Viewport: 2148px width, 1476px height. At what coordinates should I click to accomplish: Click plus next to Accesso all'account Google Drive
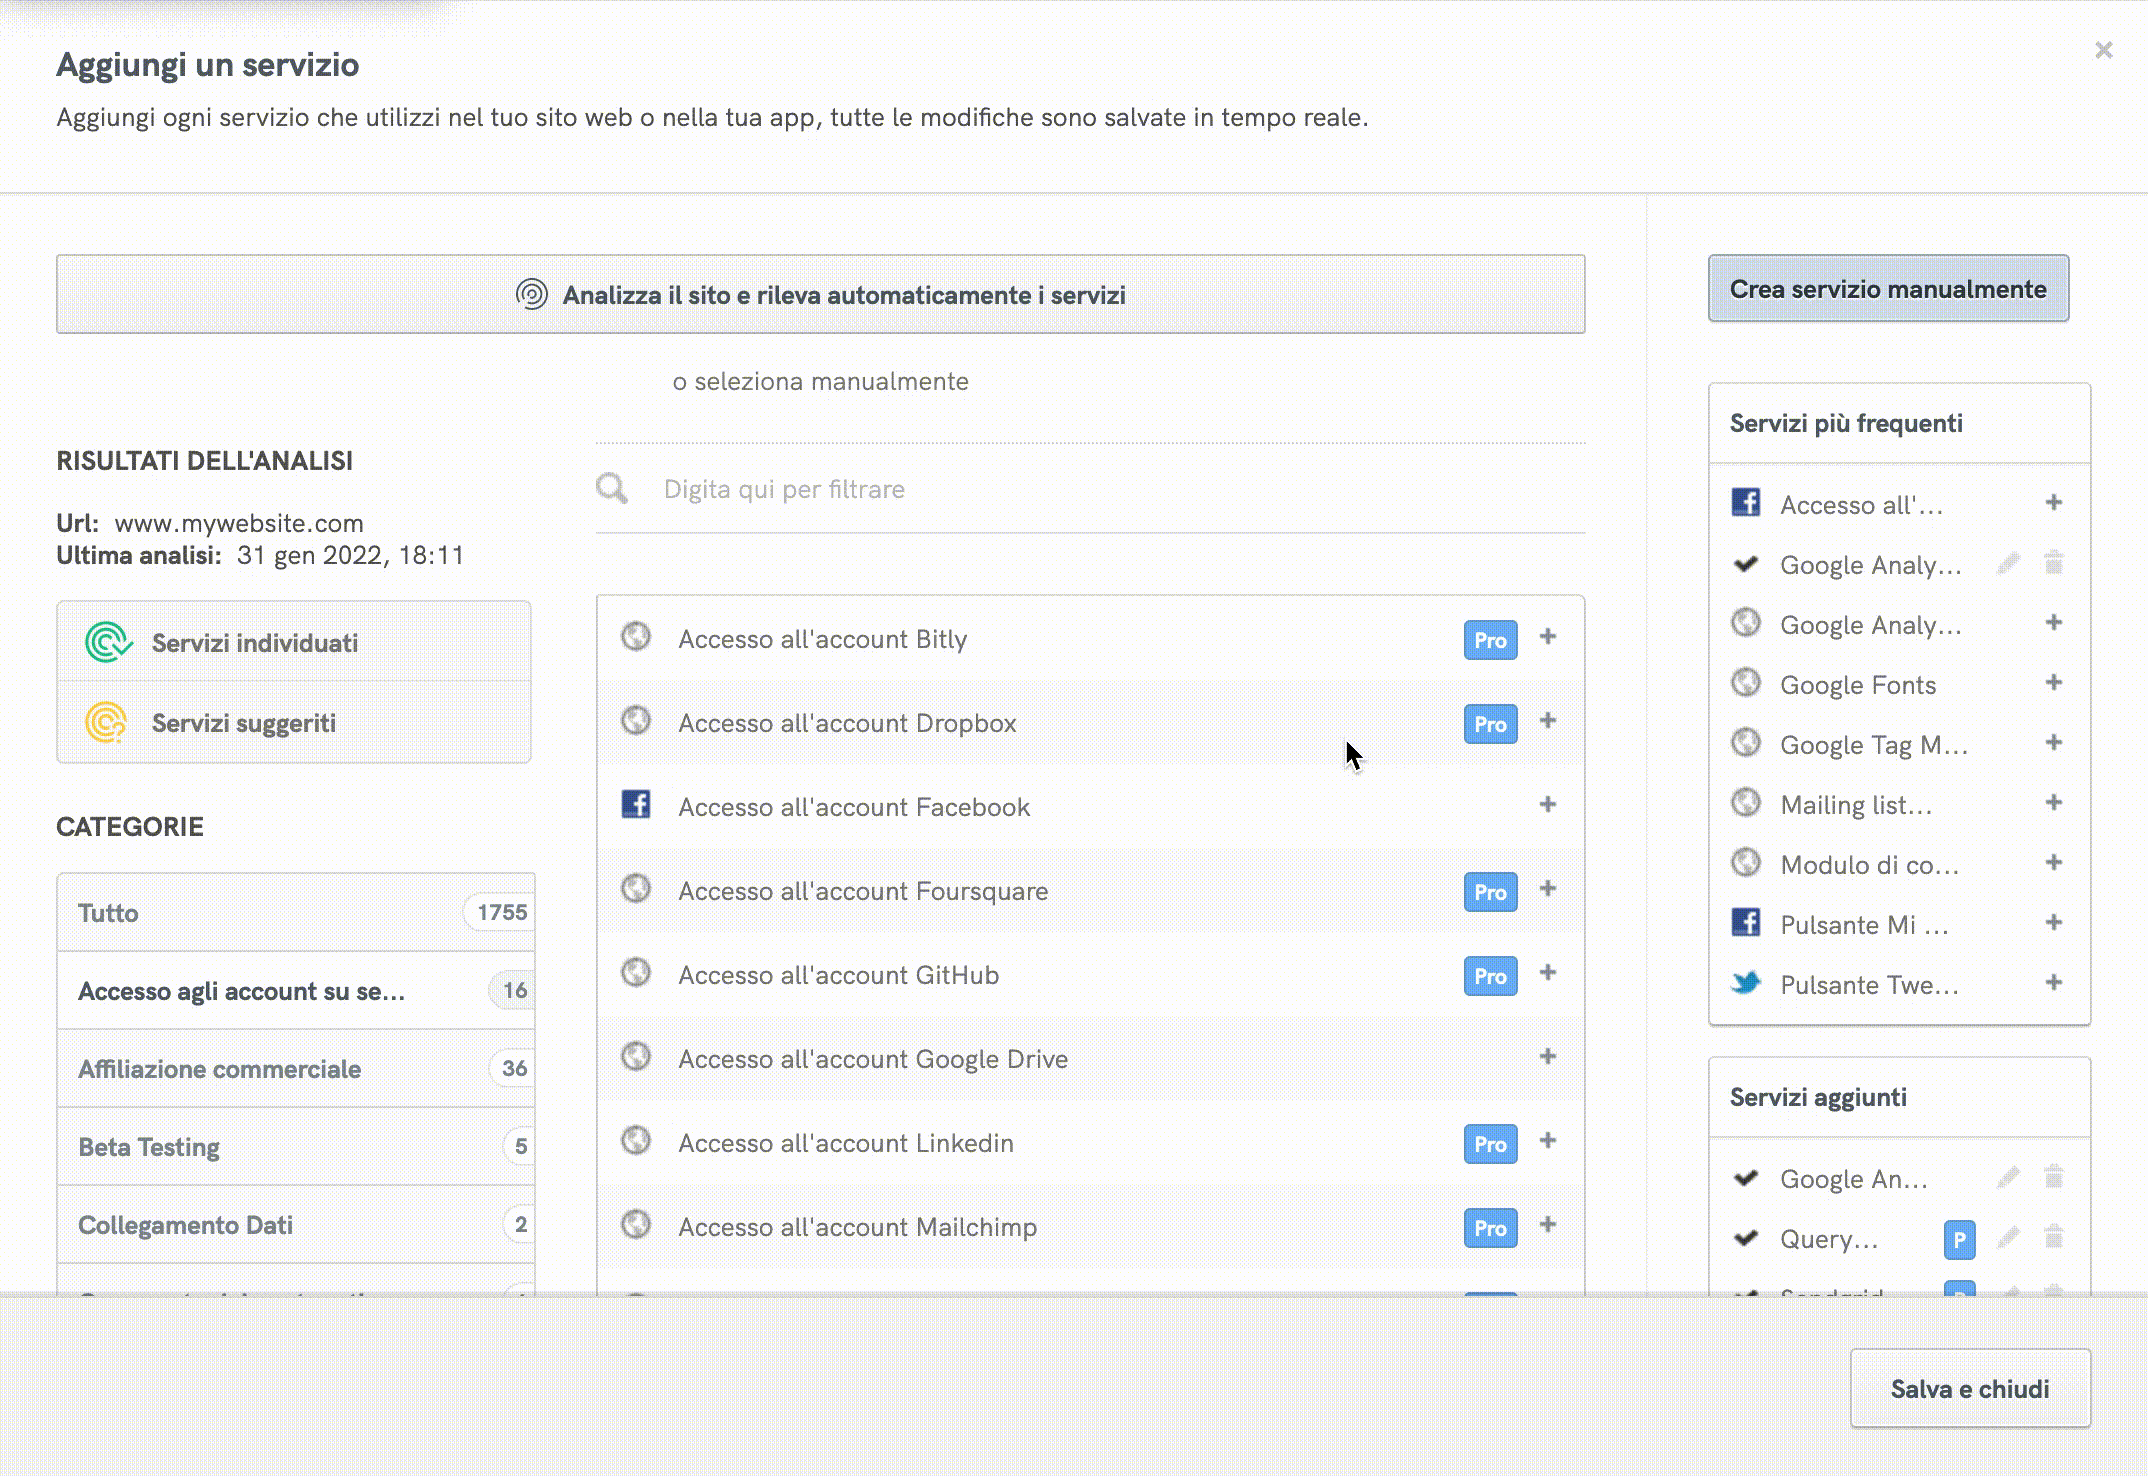[x=1547, y=1057]
